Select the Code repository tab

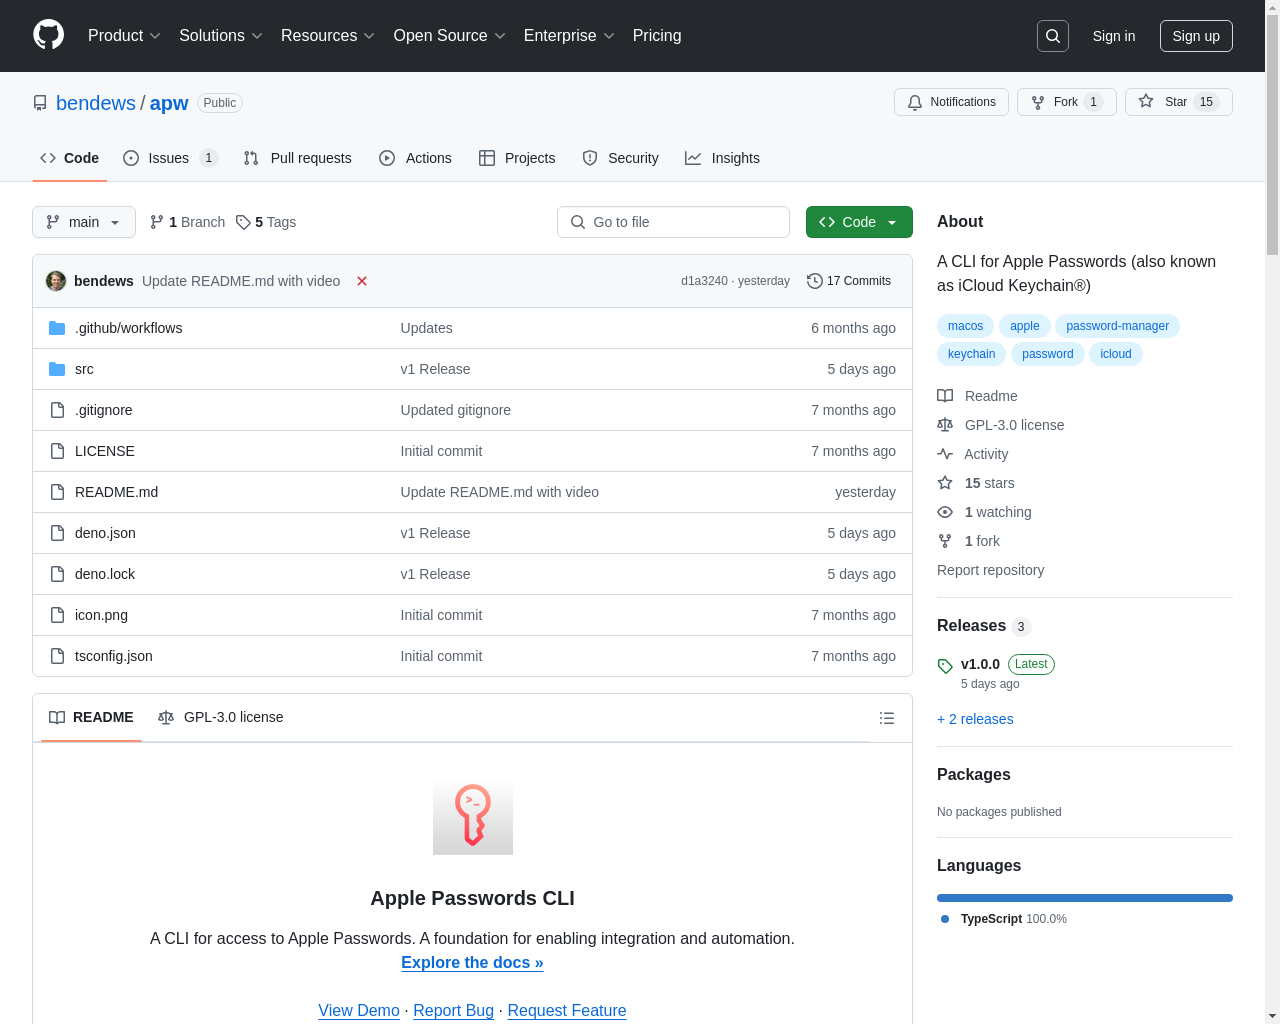pos(69,158)
